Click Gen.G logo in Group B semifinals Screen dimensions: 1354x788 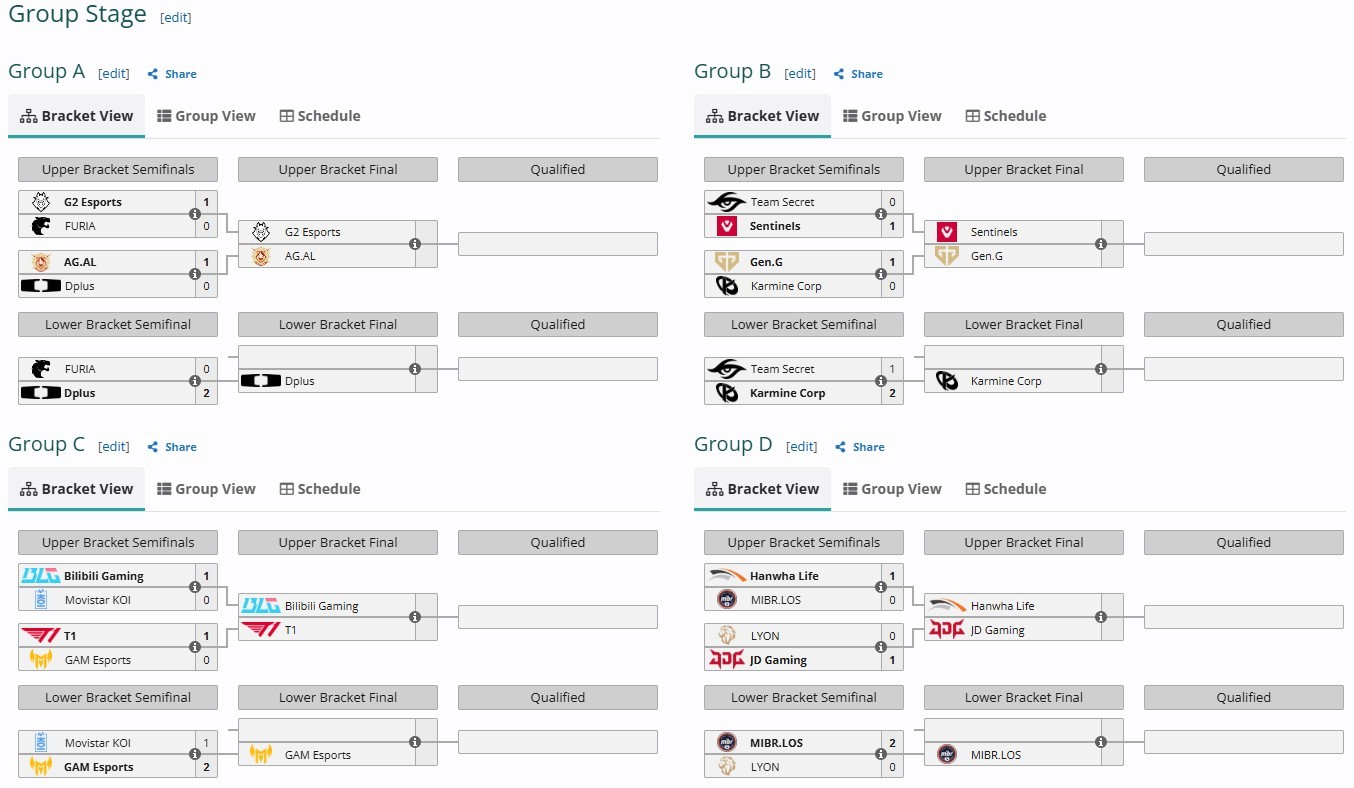click(x=727, y=262)
